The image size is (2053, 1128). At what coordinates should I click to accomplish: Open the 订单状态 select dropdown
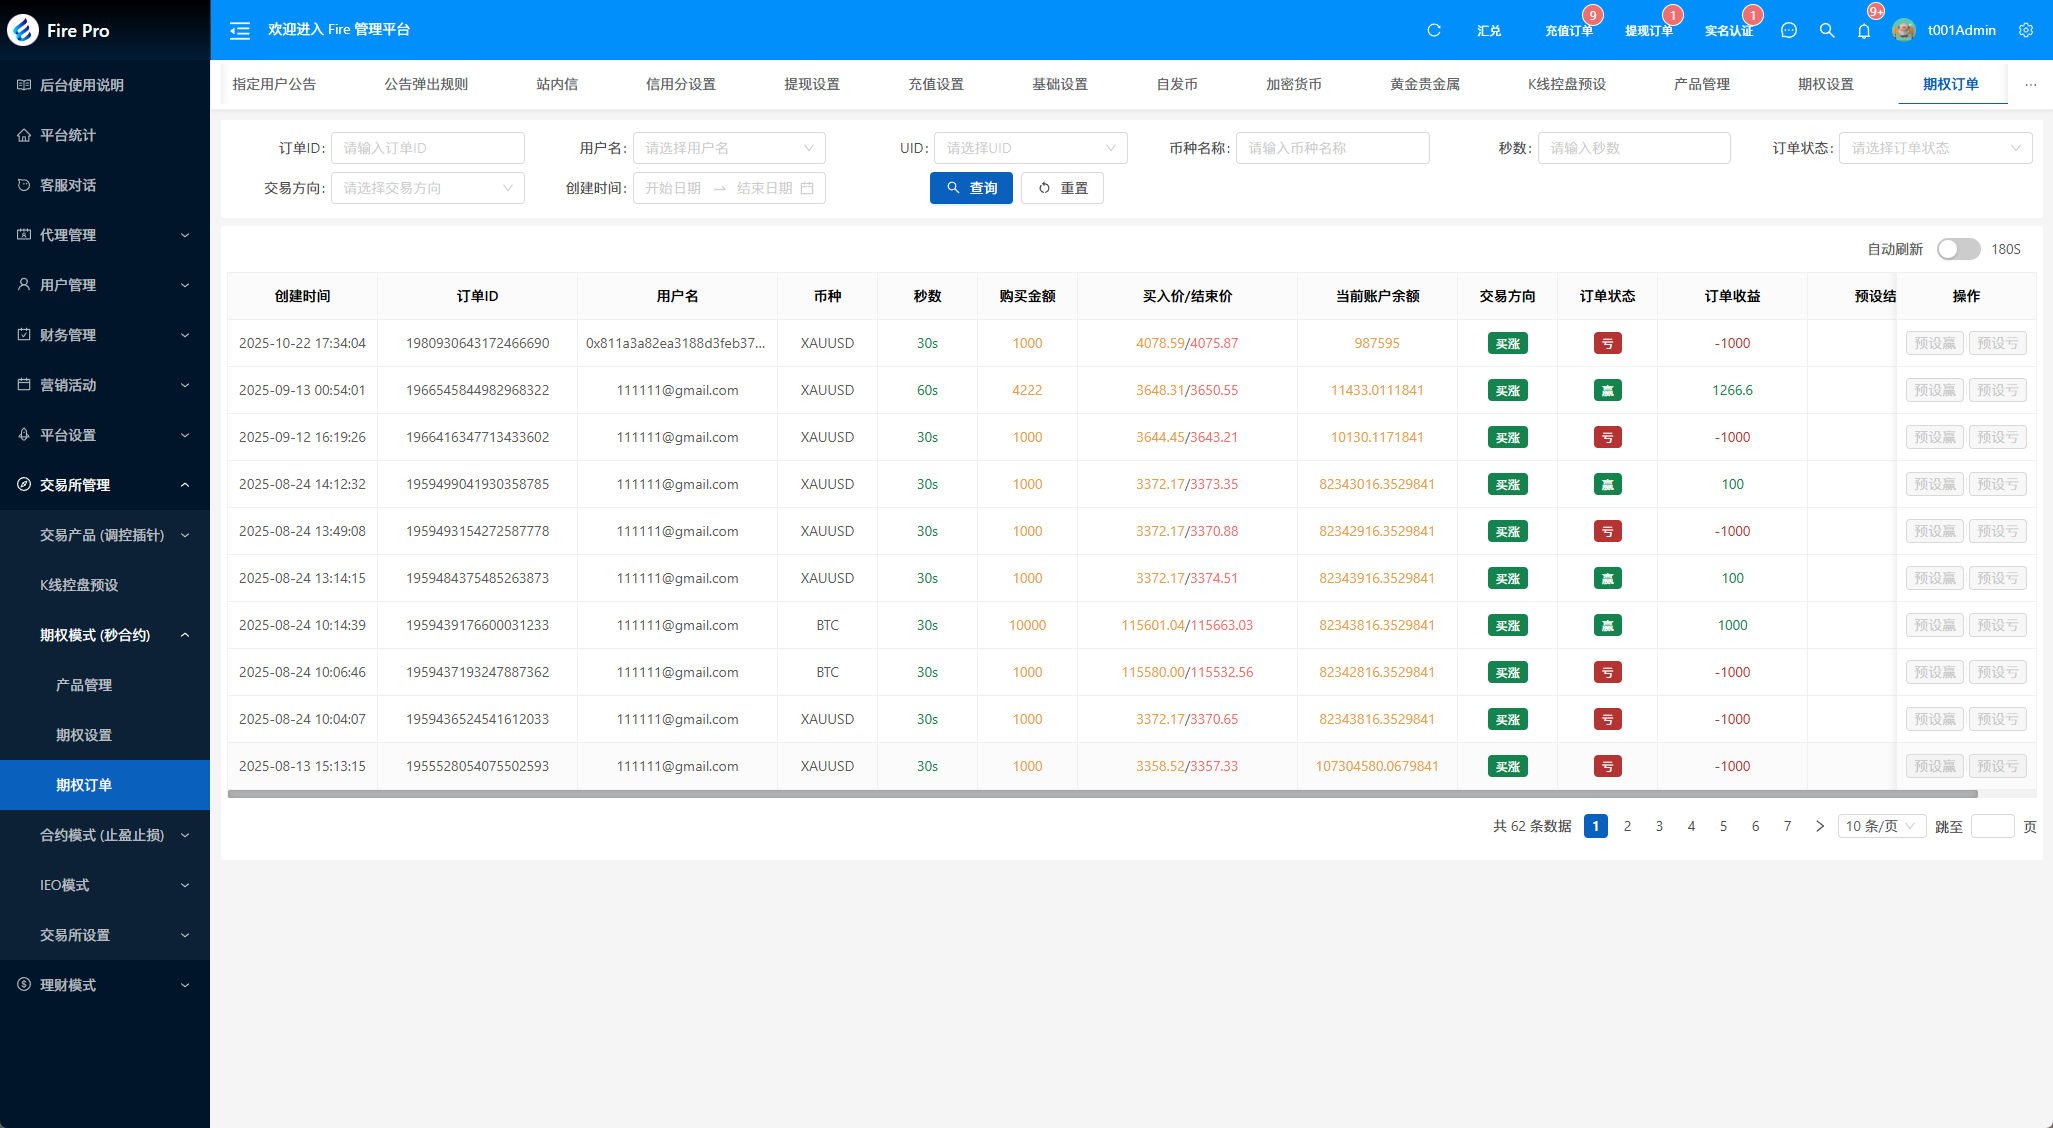(x=1934, y=148)
